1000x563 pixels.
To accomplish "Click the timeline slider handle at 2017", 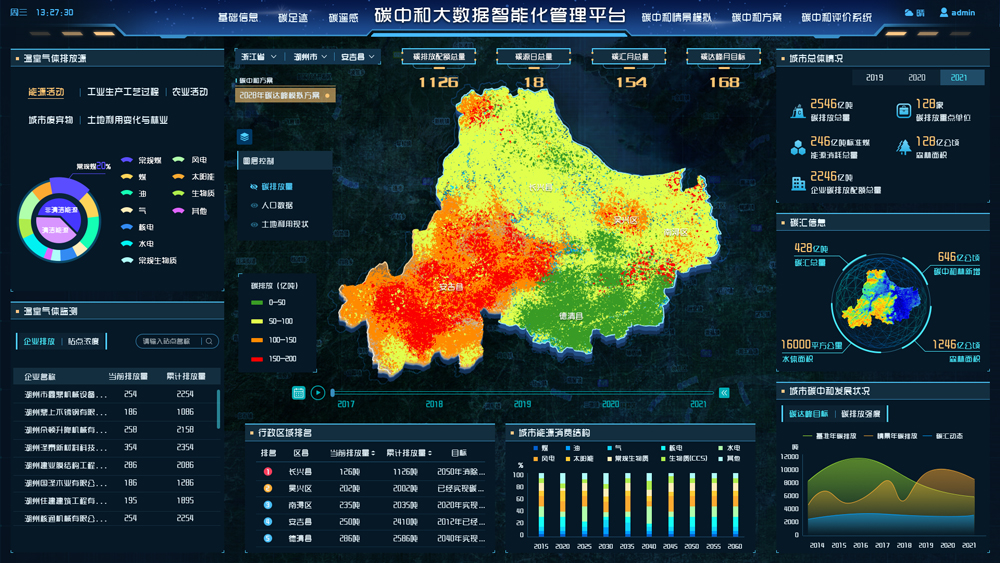I will coord(333,393).
